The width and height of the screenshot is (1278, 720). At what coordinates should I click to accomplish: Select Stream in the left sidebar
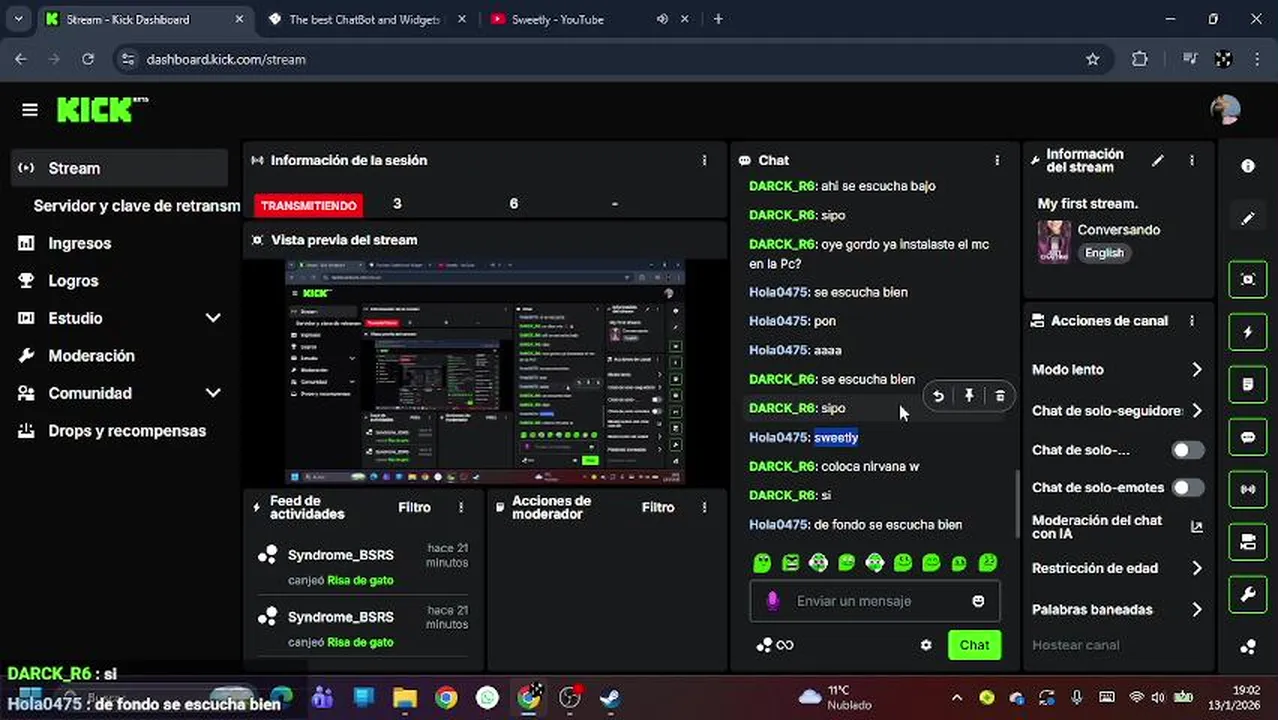pyautogui.click(x=120, y=168)
